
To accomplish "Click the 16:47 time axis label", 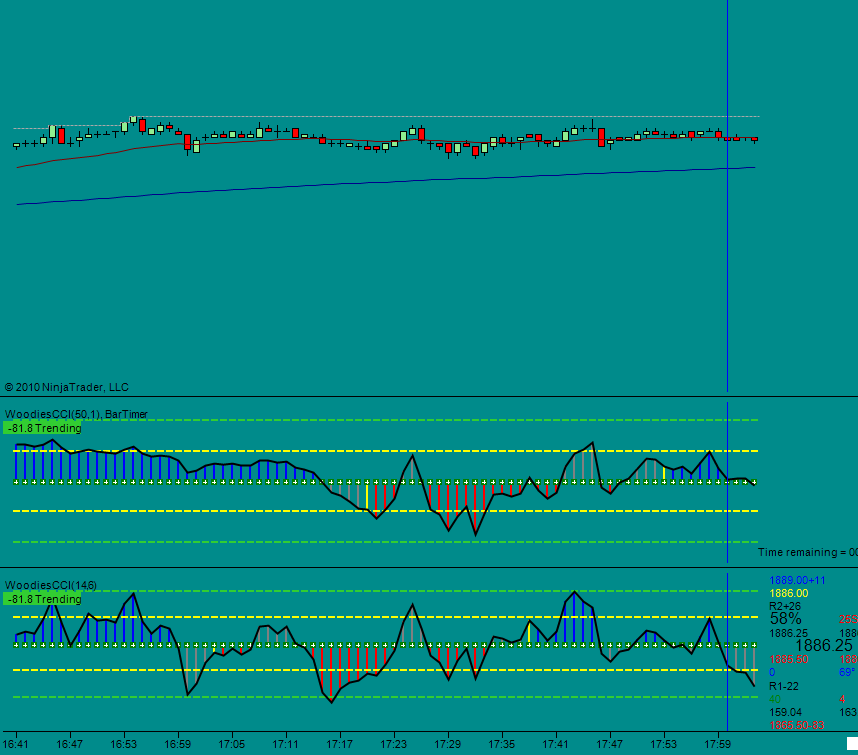I will [x=69, y=745].
